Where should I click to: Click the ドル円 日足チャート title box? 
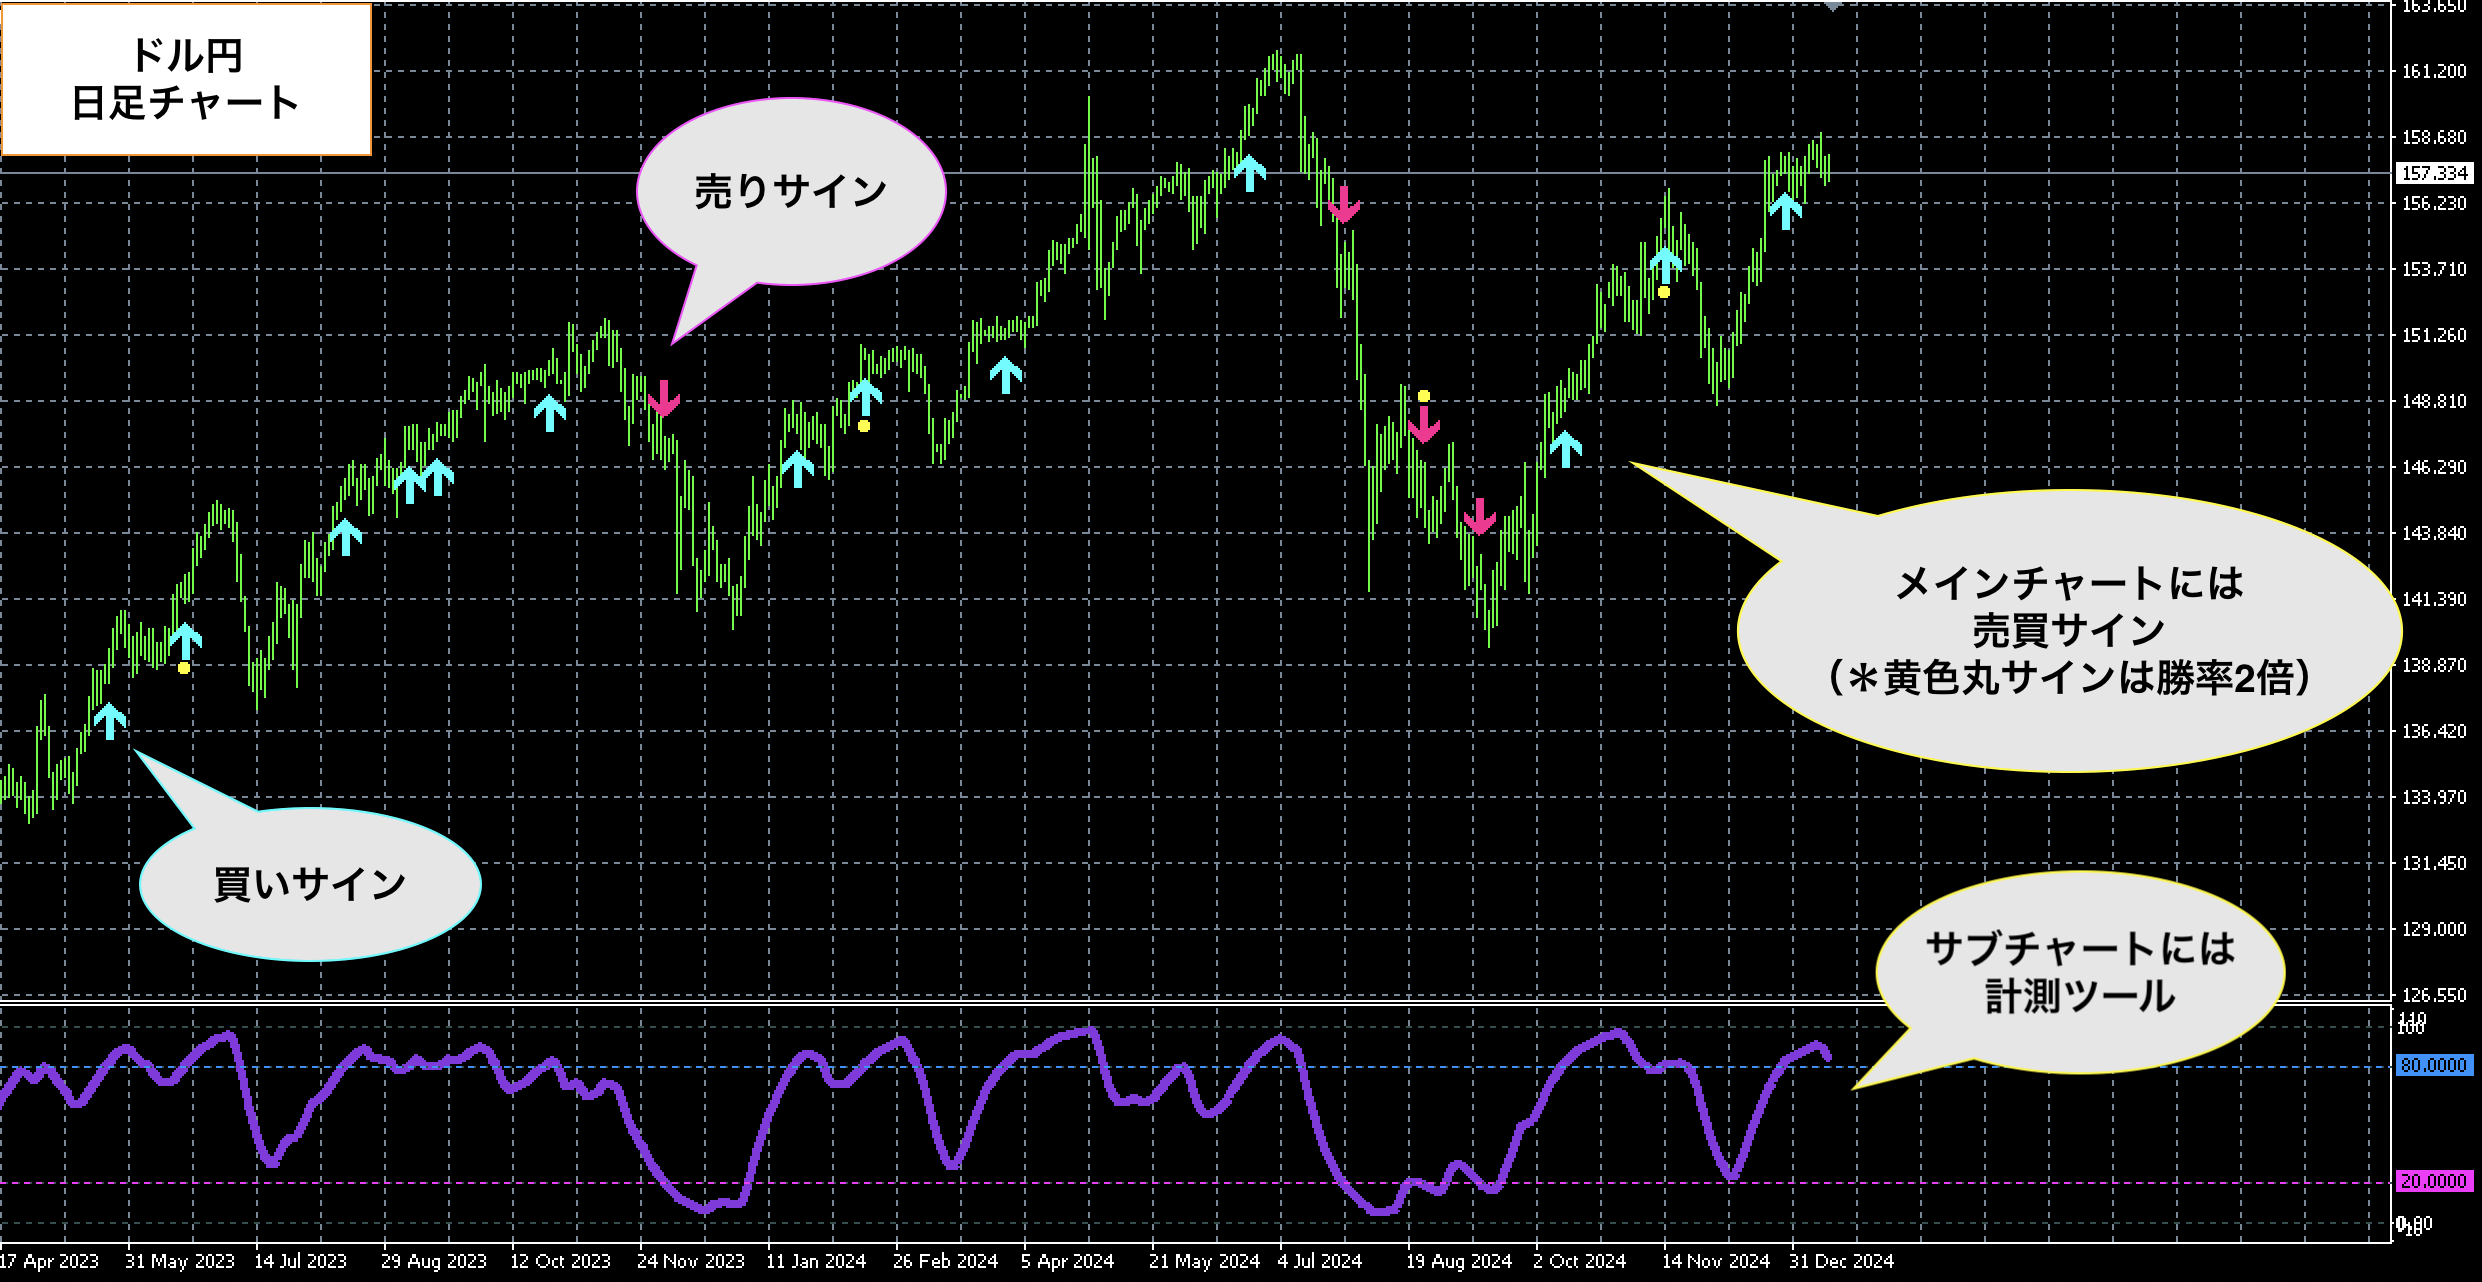186,80
